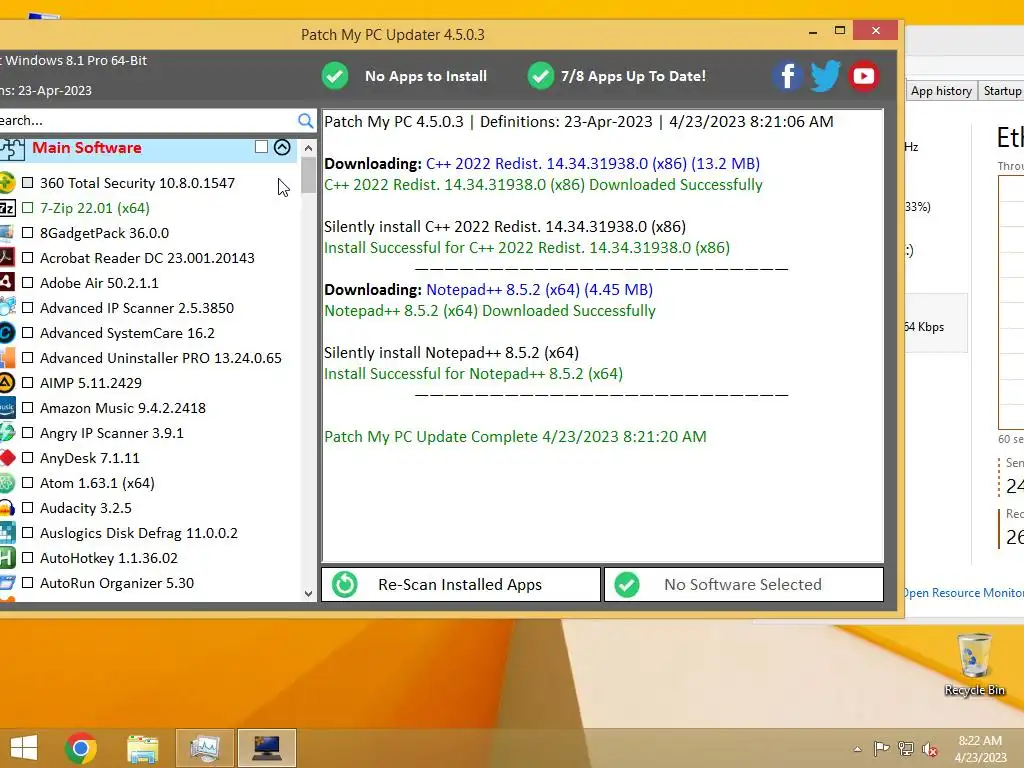The image size is (1024, 768).
Task: Click the Atom app icon
Action: (7, 483)
